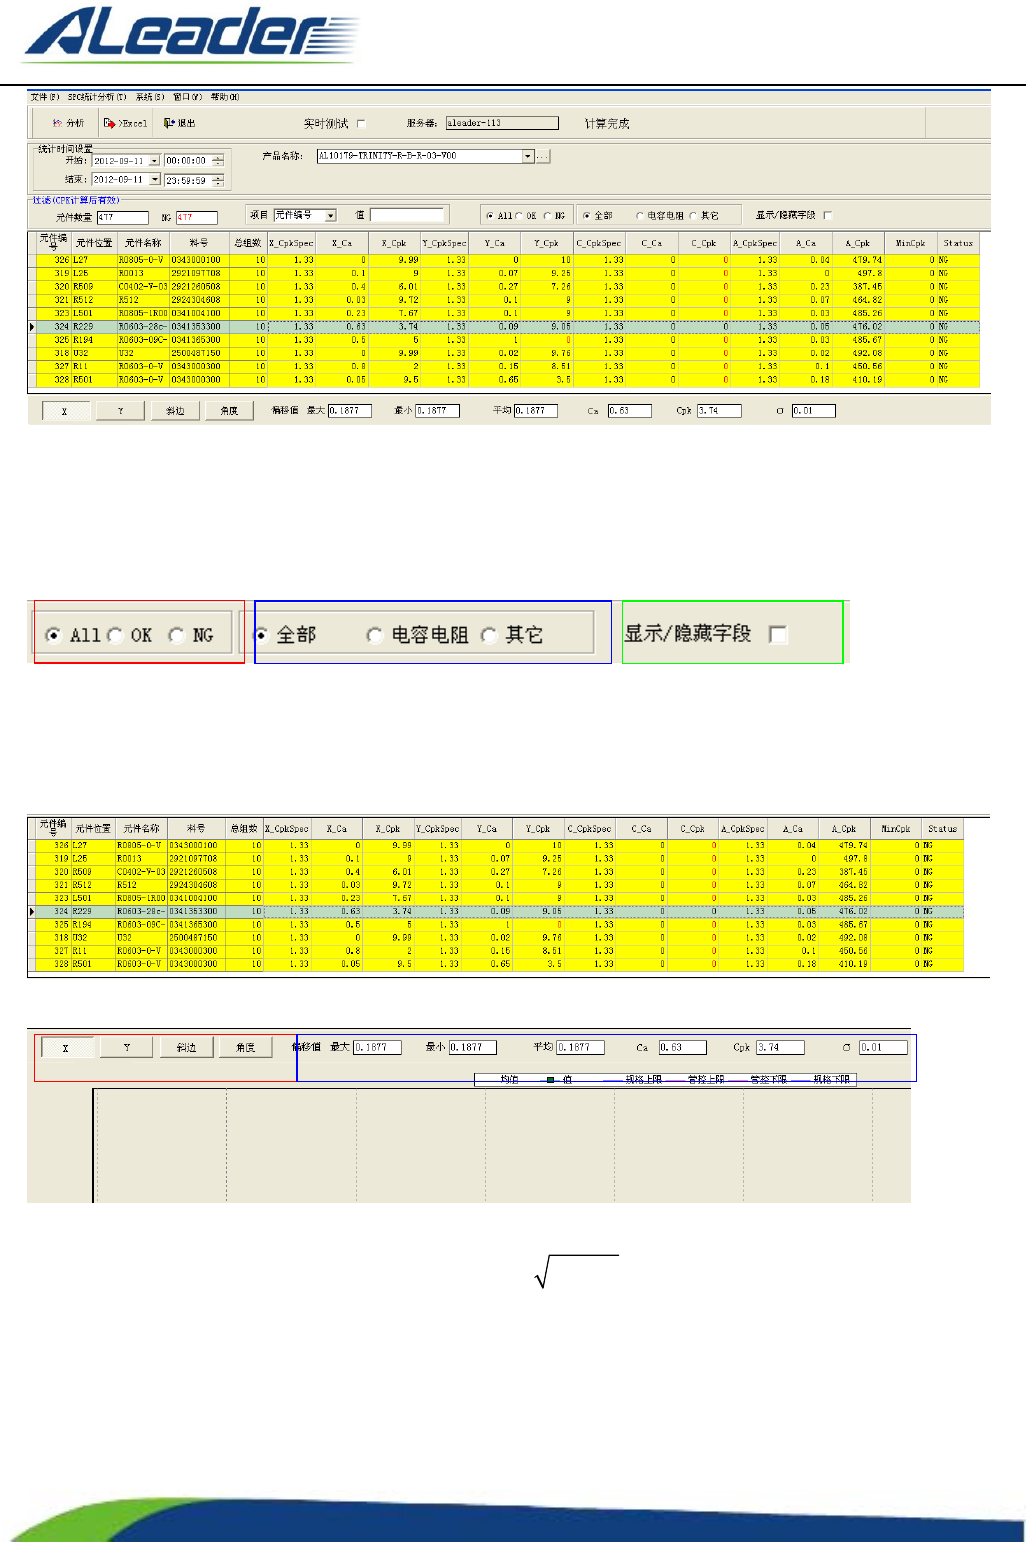Open the 帮助(H) menu
Image resolution: width=1026 pixels, height=1542 pixels.
pos(225,97)
